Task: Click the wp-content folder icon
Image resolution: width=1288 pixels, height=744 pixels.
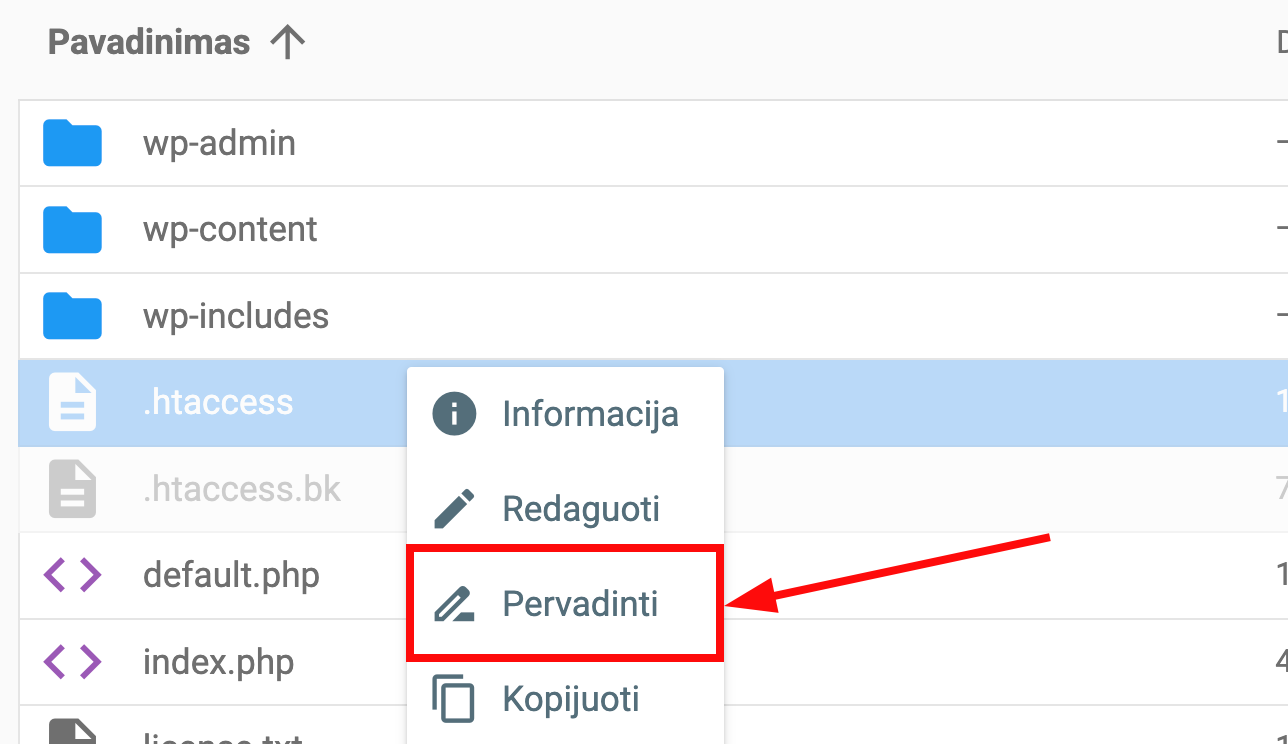Action: [x=72, y=229]
